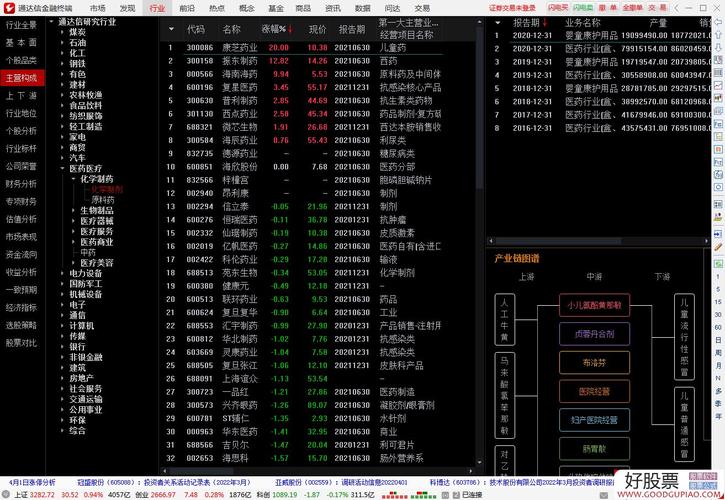Click the 闪电卖 quick sell button
This screenshot has height=500, width=725.
click(583, 8)
